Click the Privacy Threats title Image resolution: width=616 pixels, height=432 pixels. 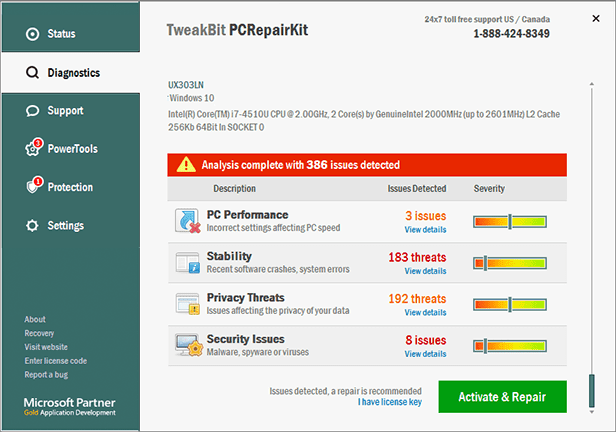tap(246, 298)
